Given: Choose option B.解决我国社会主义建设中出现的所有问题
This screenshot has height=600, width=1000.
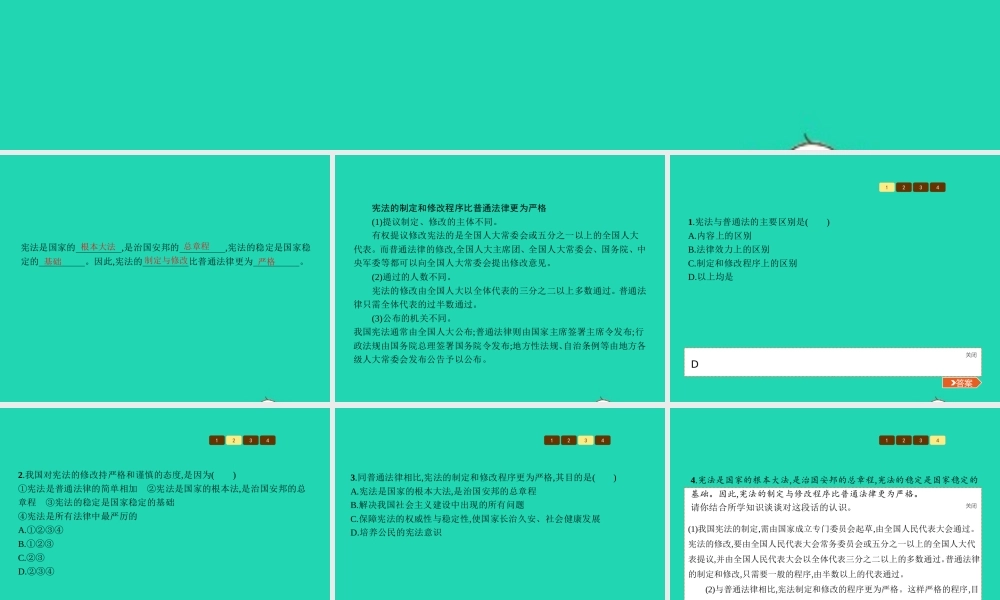Looking at the screenshot, I should [438, 505].
